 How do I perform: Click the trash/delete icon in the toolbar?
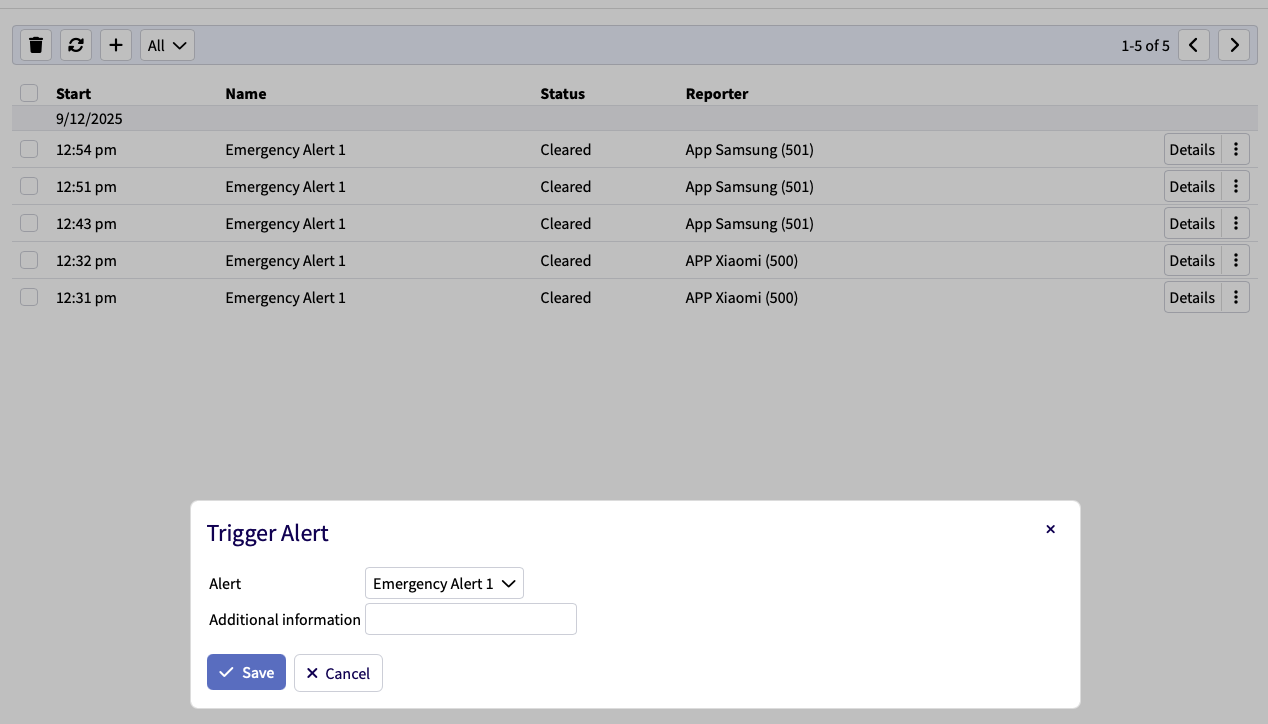35,45
